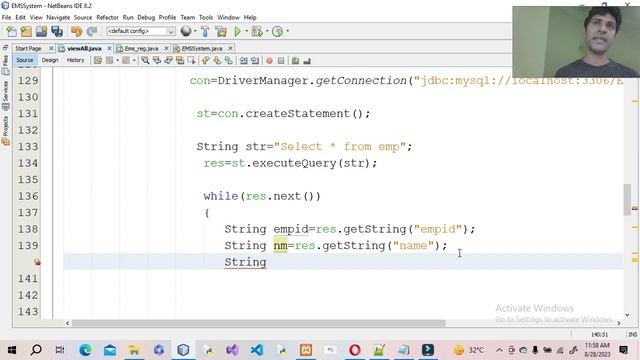This screenshot has height=360, width=640.
Task: Select the Design view button
Action: [50, 60]
